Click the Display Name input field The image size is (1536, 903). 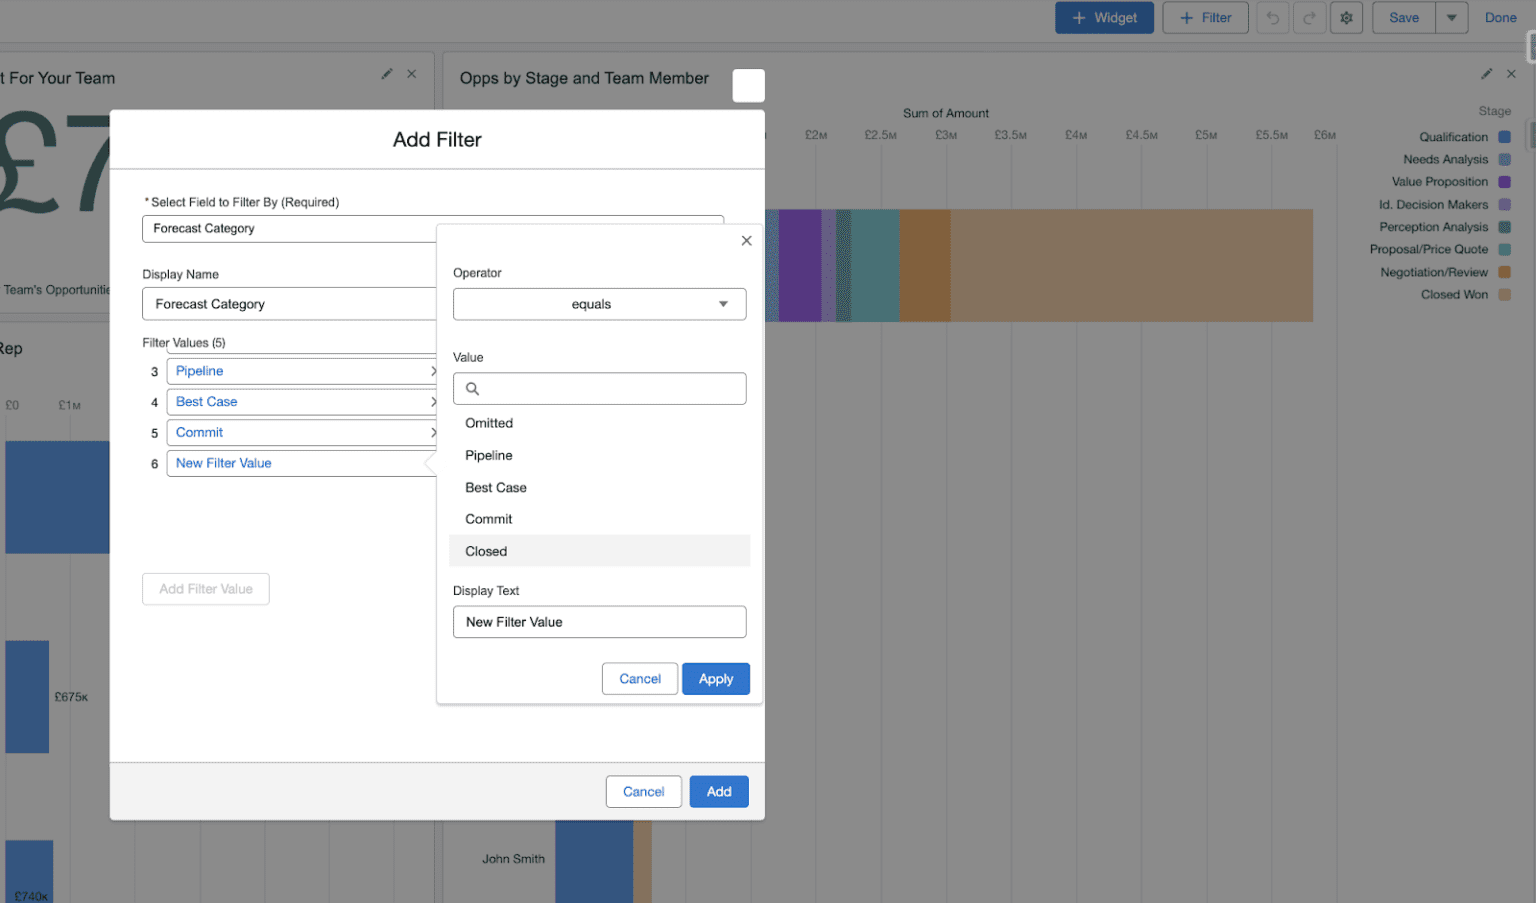(290, 304)
